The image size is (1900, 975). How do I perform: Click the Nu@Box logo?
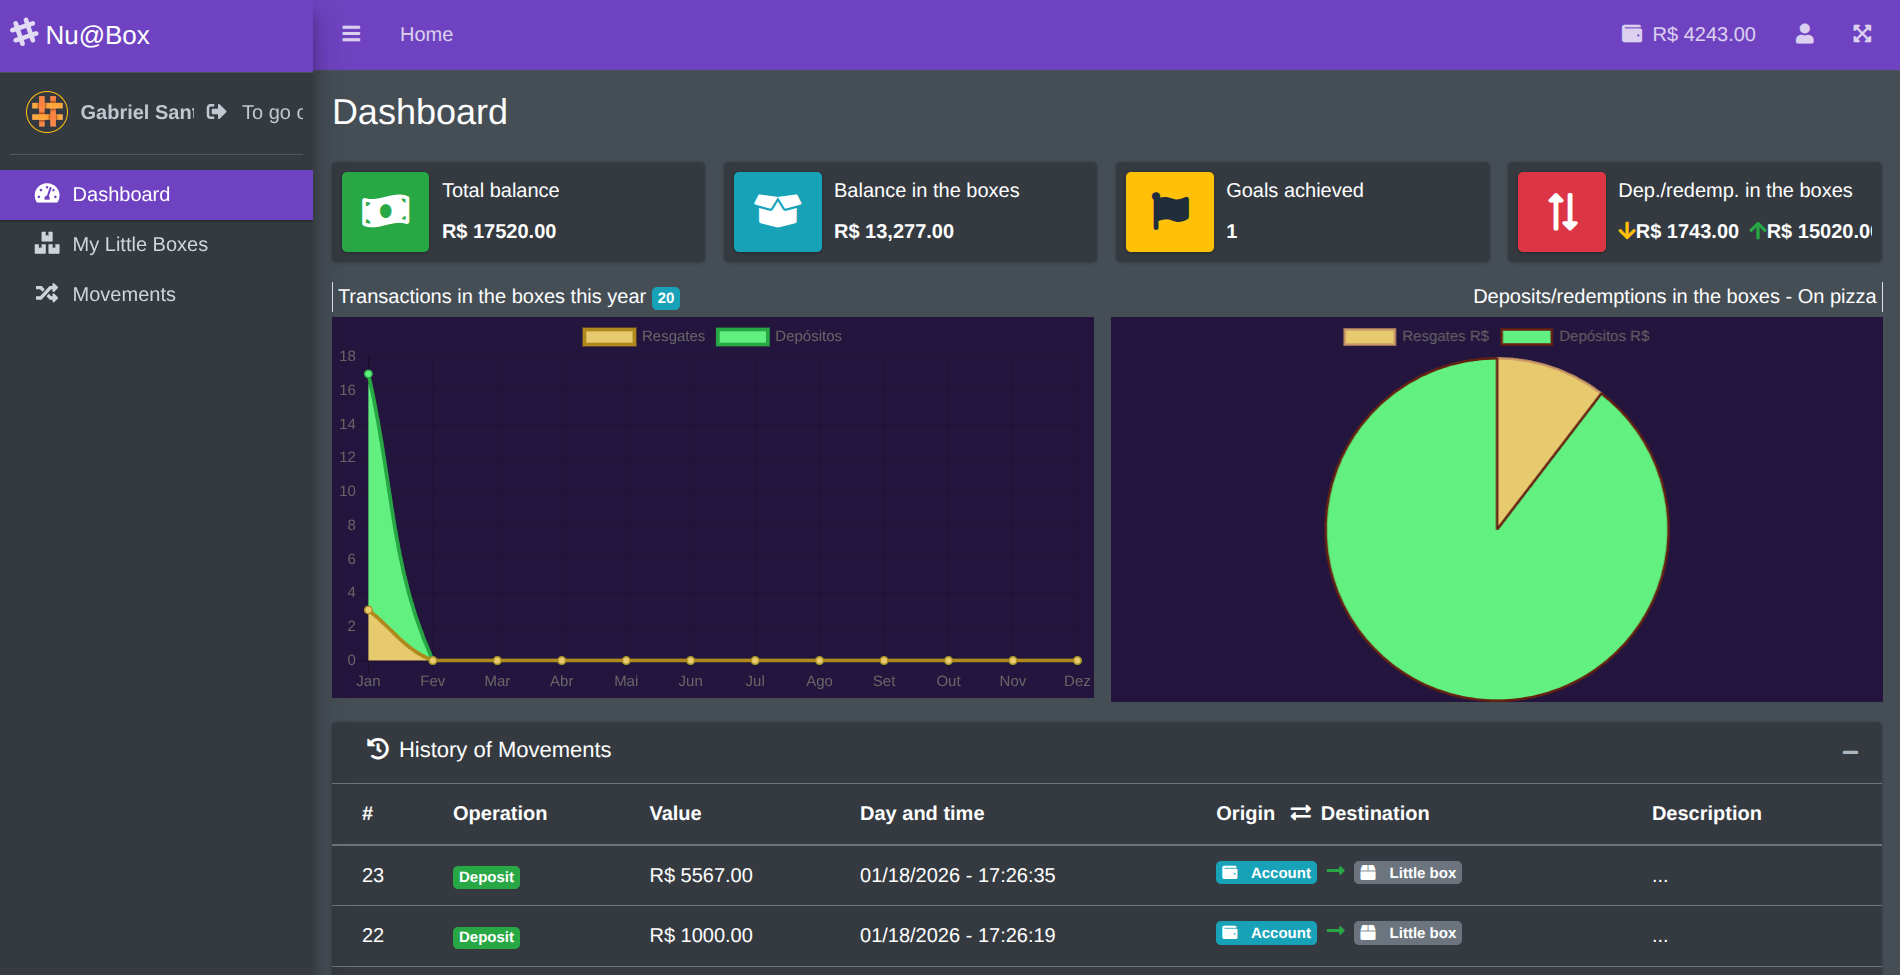[x=81, y=35]
